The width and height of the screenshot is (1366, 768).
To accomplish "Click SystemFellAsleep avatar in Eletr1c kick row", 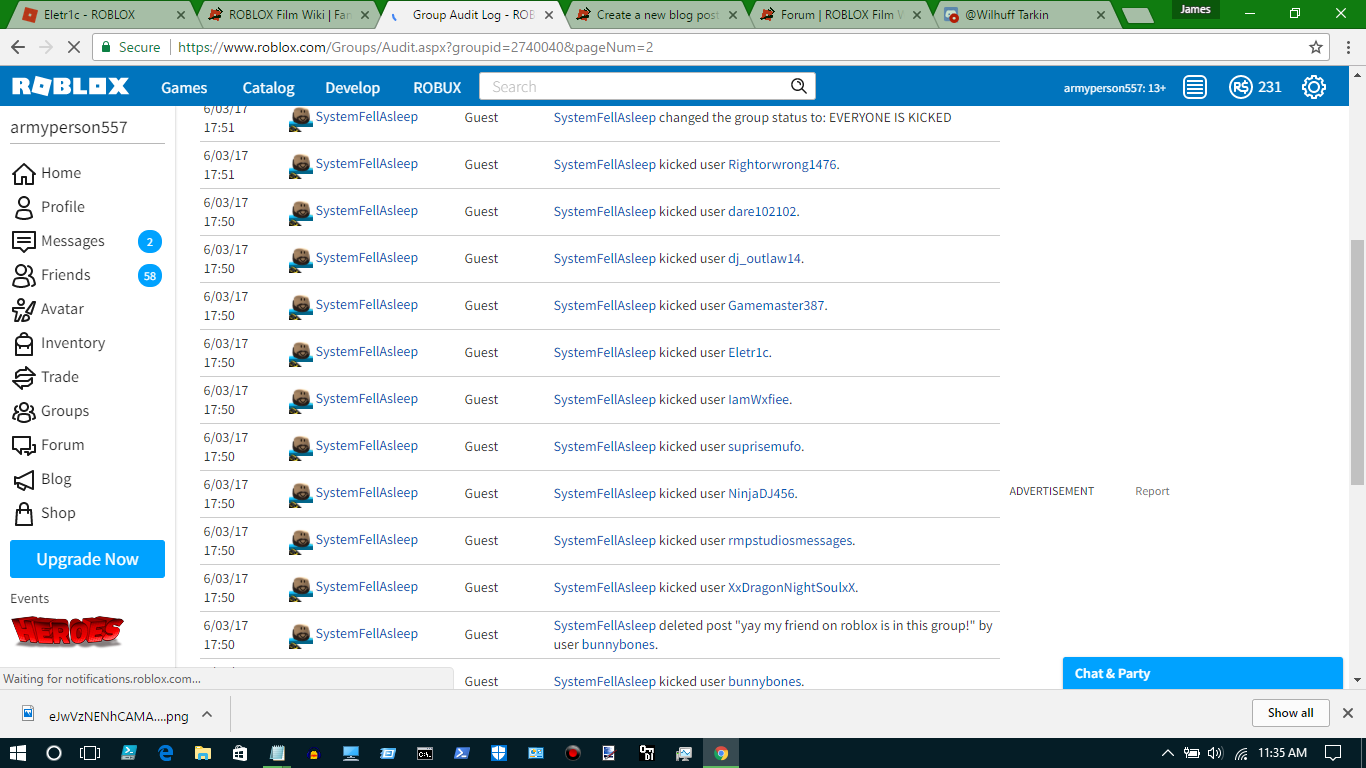I will pos(301,354).
